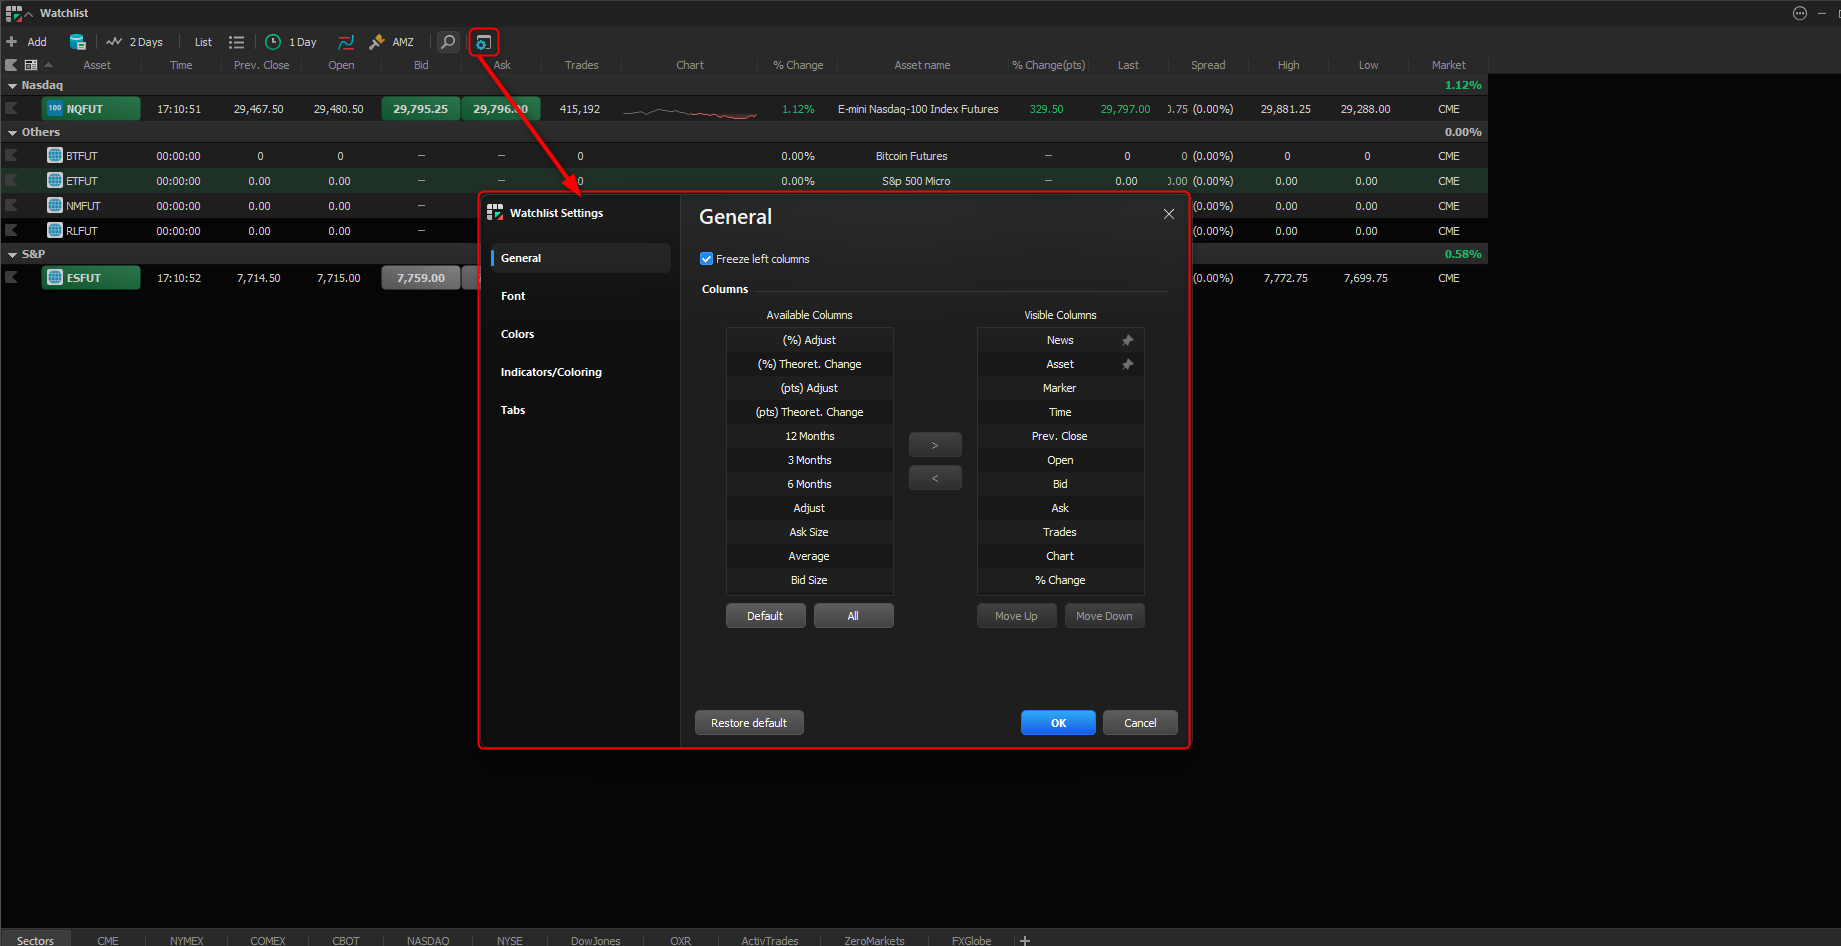Open watchlist settings gear icon
This screenshot has width=1841, height=946.
483,42
